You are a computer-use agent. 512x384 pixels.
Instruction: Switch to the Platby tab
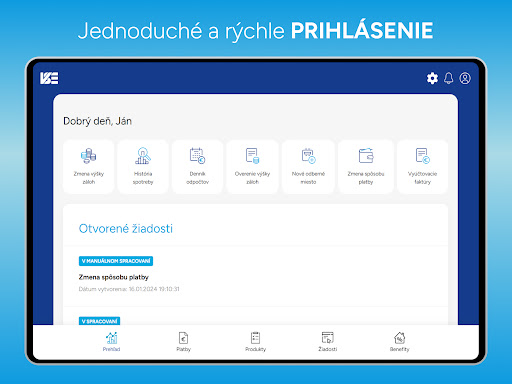(x=183, y=342)
